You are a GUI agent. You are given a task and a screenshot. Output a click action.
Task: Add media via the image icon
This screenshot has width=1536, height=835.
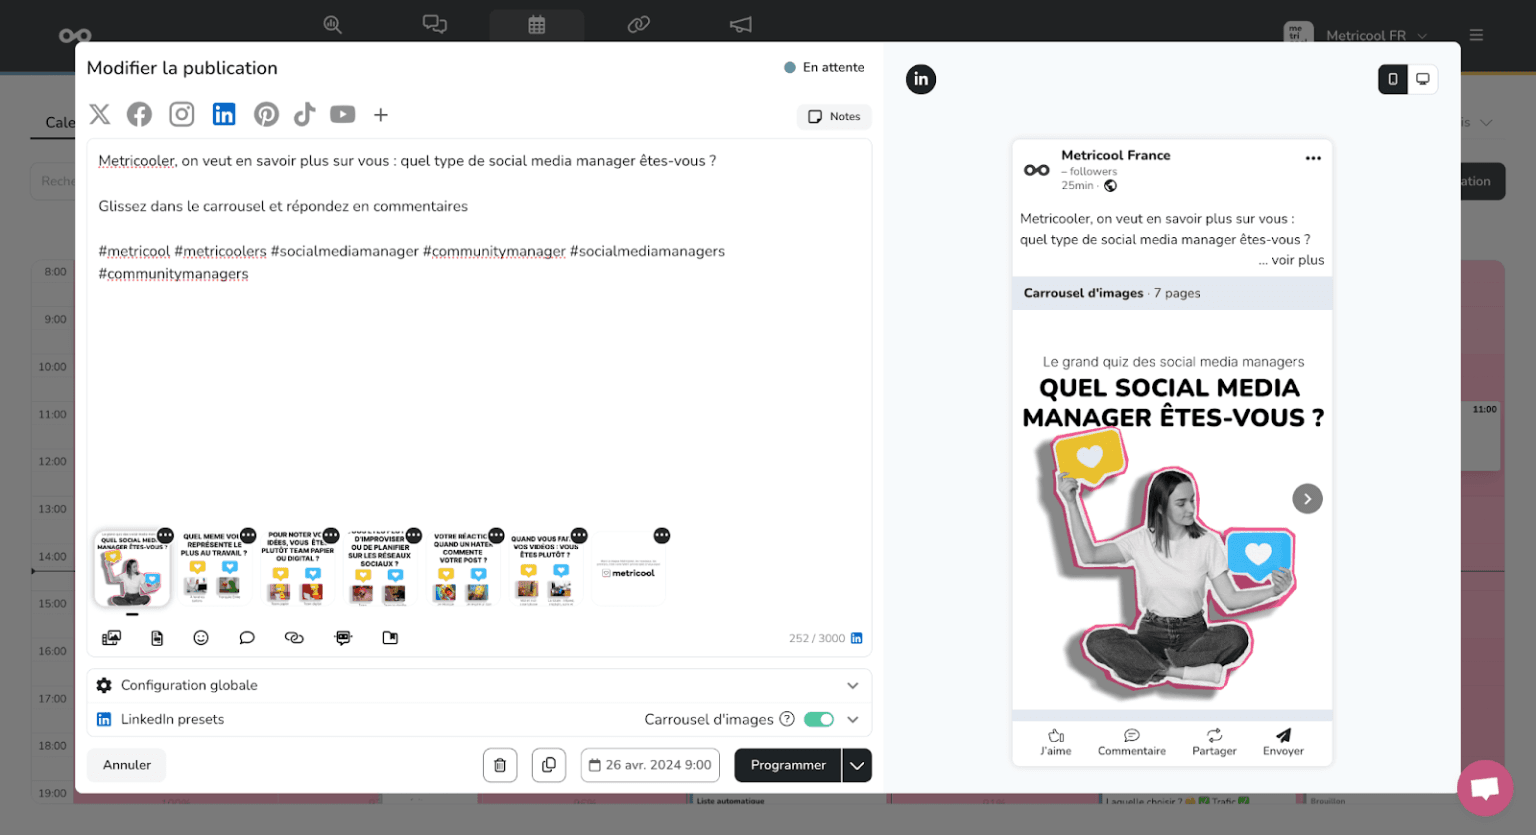pyautogui.click(x=111, y=637)
